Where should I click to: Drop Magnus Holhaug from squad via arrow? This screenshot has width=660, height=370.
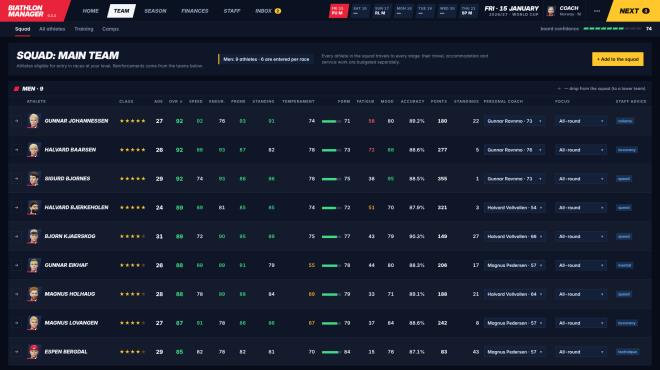pos(16,294)
